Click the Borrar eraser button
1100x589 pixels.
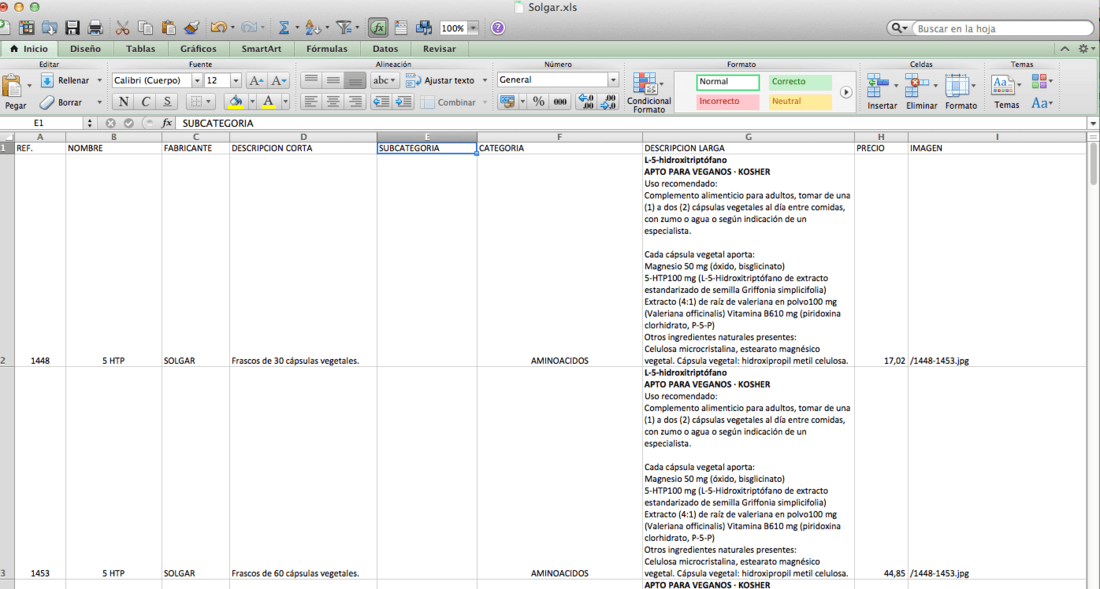62,102
